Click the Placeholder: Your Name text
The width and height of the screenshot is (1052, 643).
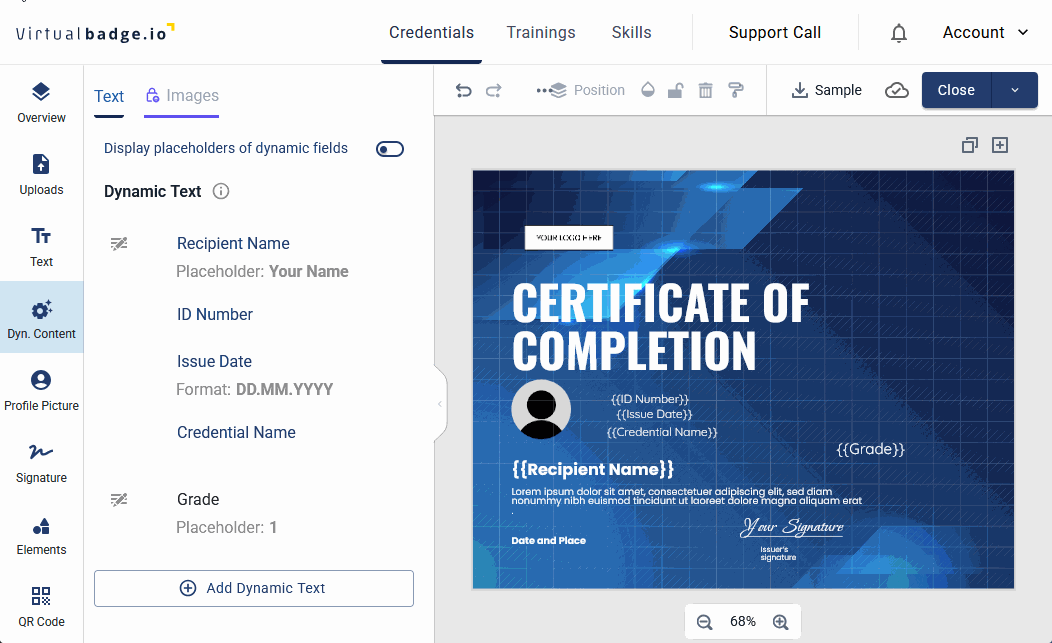[262, 272]
